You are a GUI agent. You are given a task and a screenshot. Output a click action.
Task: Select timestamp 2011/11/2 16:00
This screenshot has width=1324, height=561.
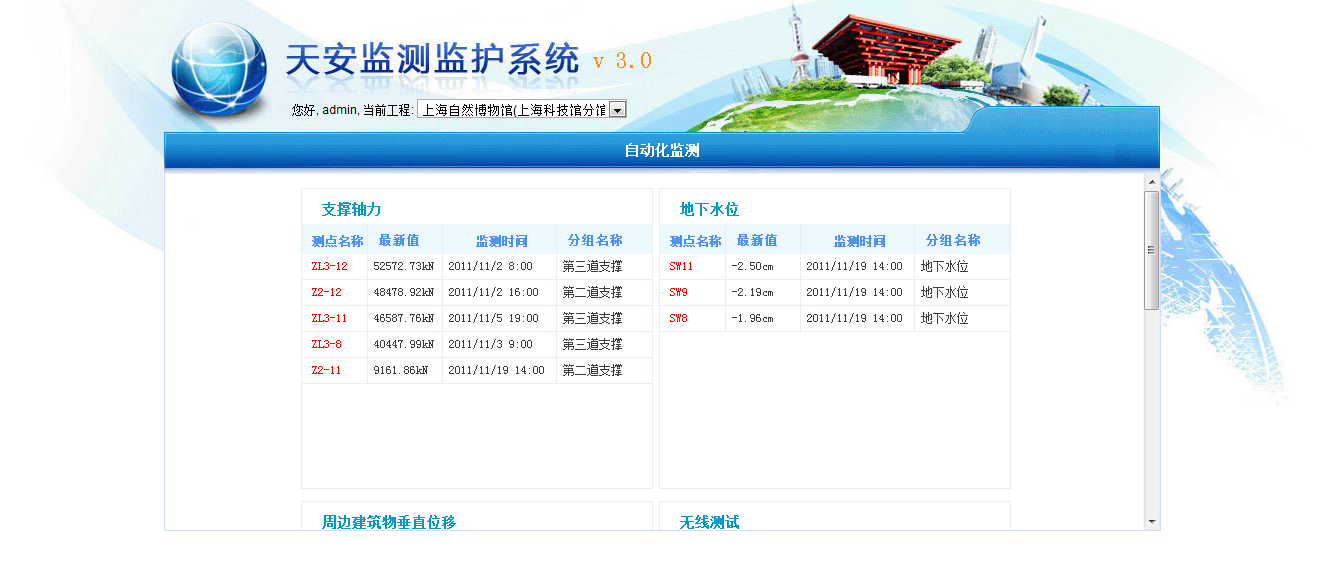point(493,293)
